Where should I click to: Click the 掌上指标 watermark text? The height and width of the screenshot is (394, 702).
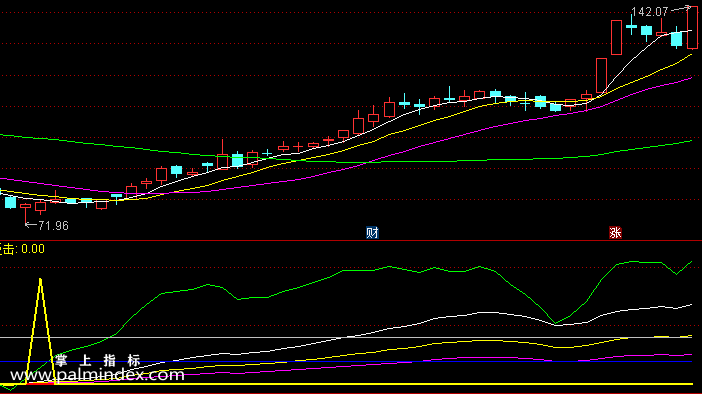(x=98, y=360)
